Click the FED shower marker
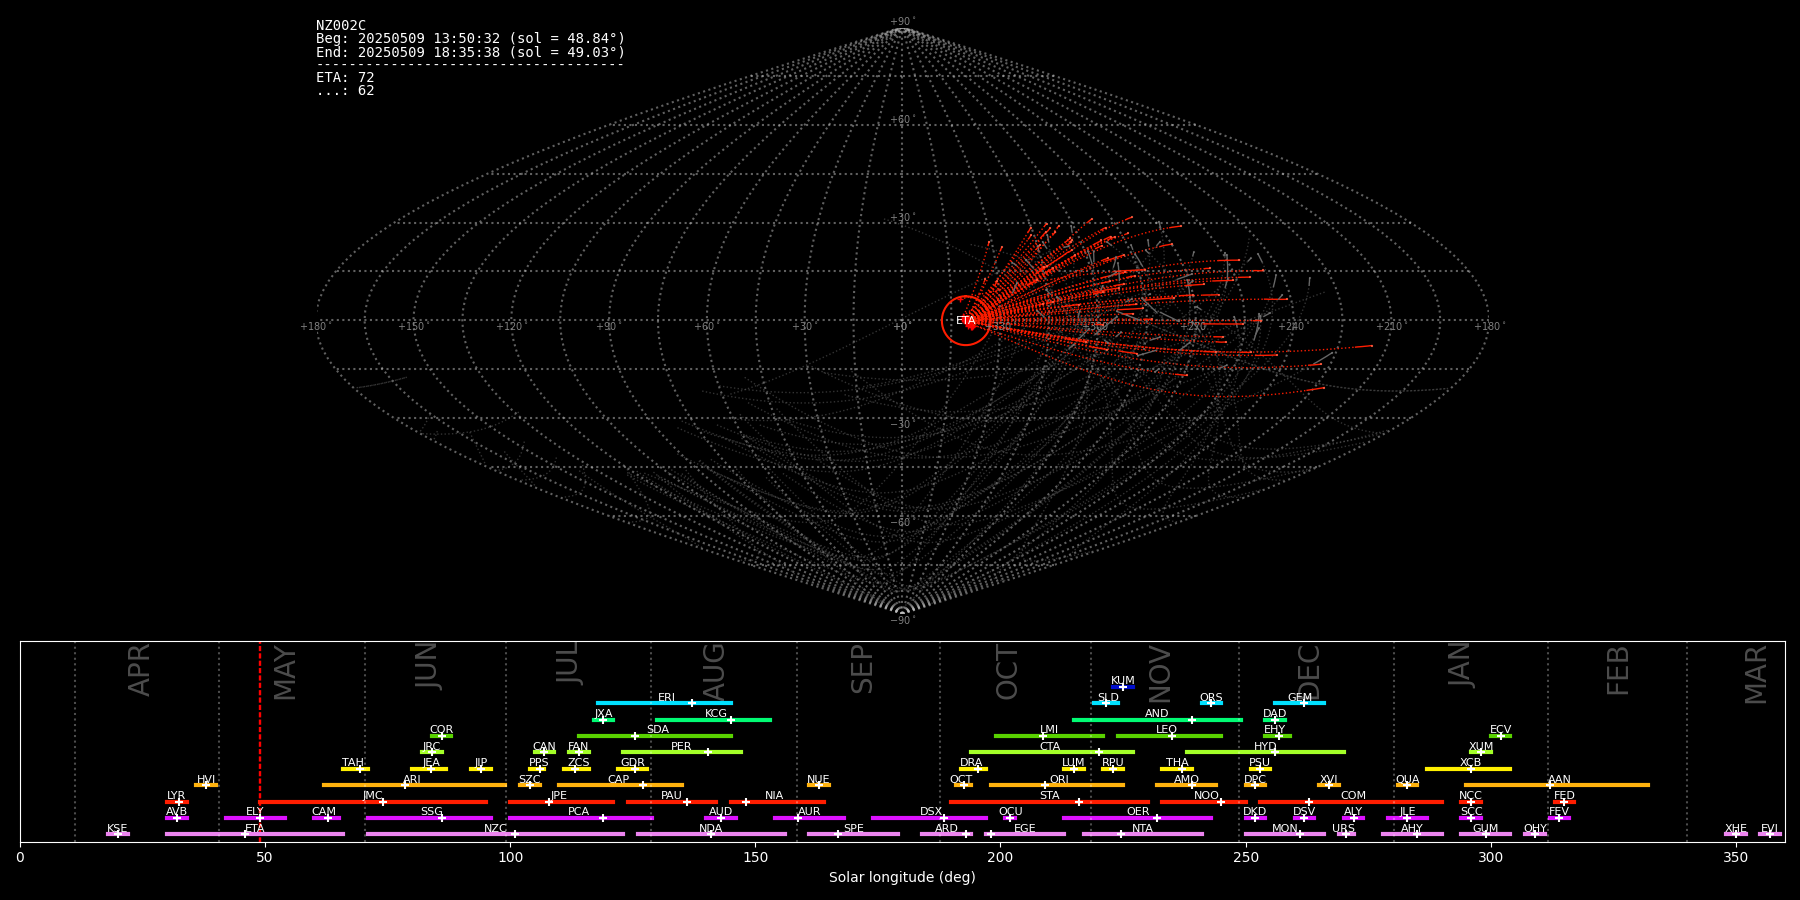 (x=1564, y=802)
